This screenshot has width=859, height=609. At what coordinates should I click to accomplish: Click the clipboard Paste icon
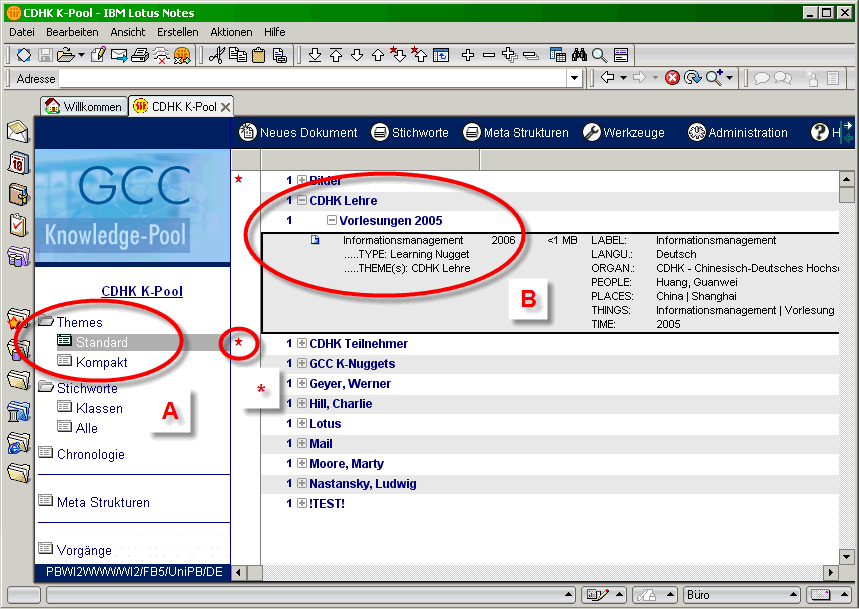[259, 55]
